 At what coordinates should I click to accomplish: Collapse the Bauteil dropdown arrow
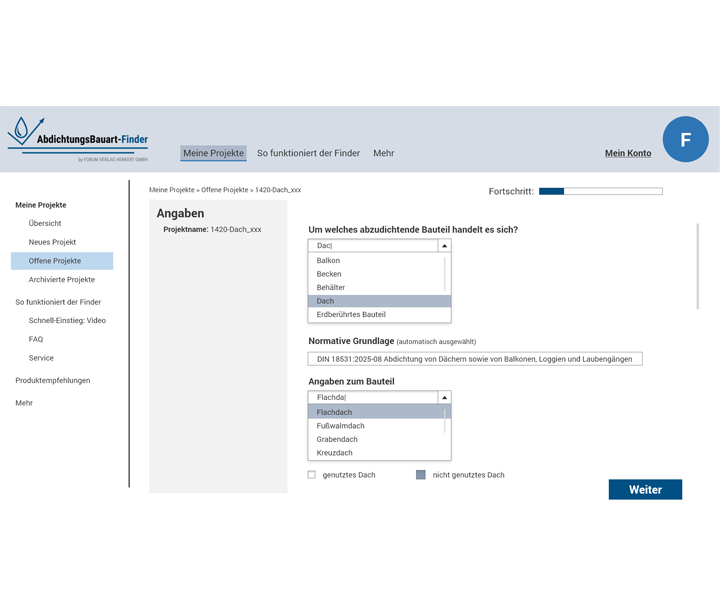[445, 245]
